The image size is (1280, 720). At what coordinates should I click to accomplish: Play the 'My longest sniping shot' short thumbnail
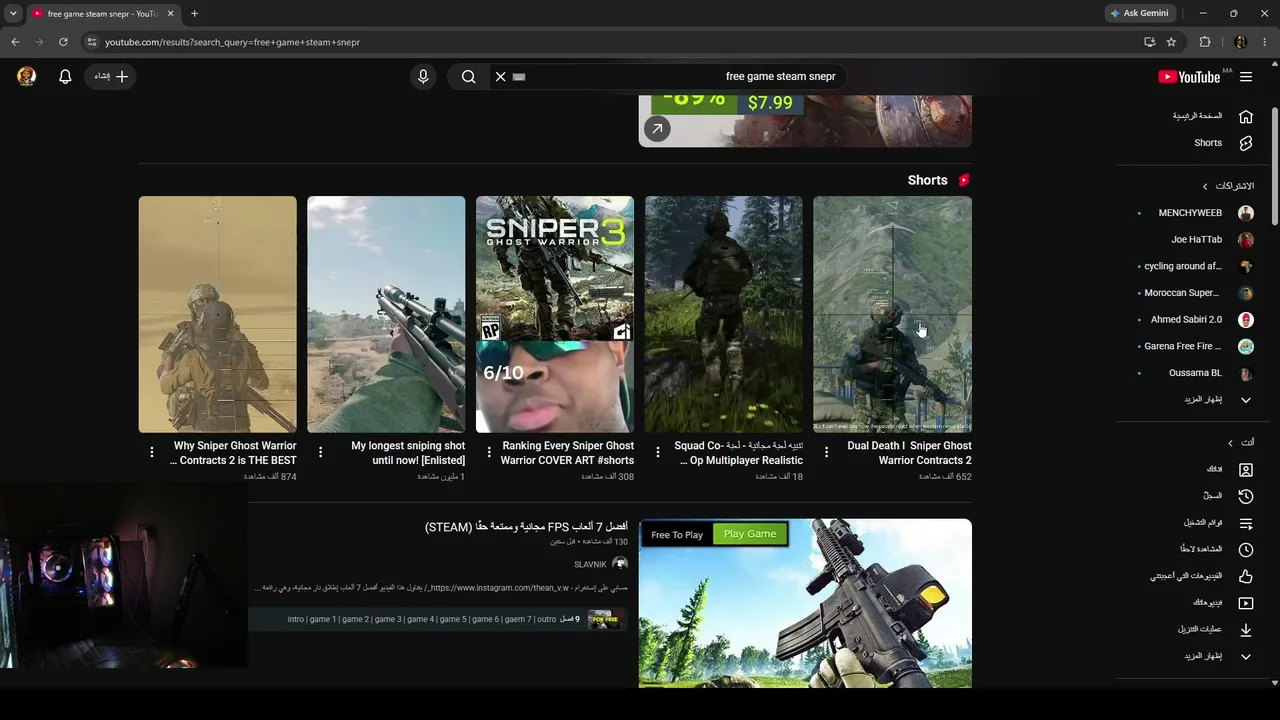coord(386,314)
